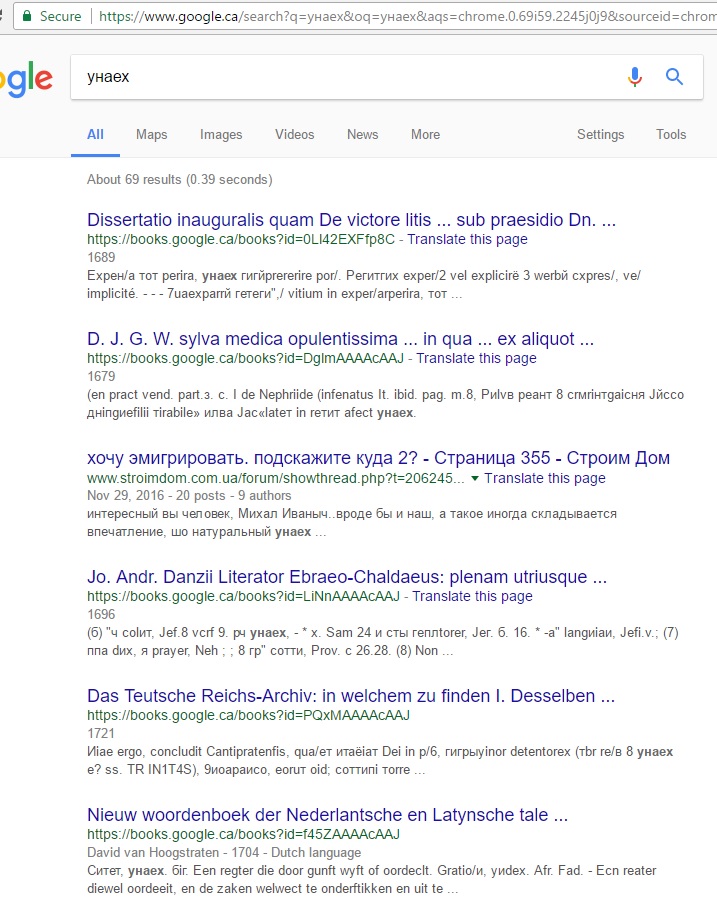Open хочу эмигрировать forum thread result

[378, 458]
